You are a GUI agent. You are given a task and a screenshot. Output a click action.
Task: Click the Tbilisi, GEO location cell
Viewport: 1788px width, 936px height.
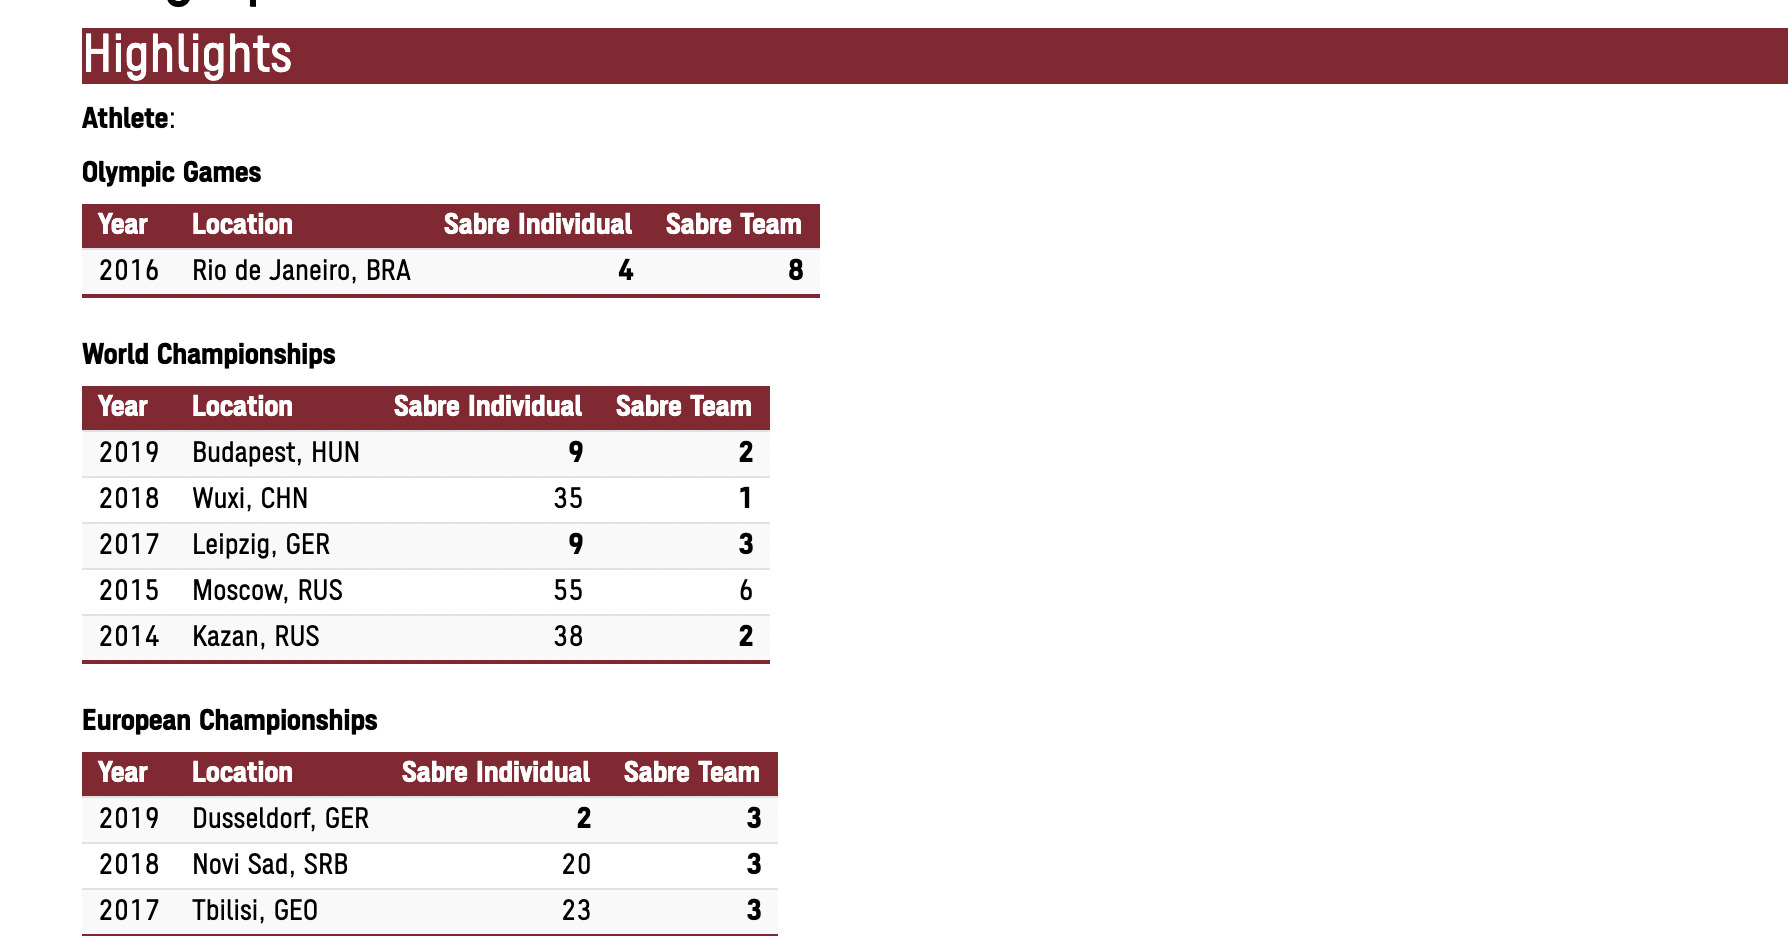pos(255,911)
